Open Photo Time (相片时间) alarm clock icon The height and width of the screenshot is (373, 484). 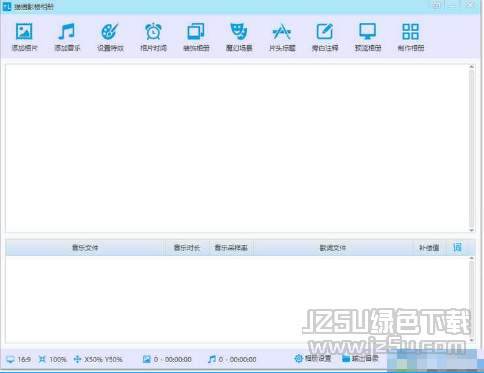click(153, 32)
